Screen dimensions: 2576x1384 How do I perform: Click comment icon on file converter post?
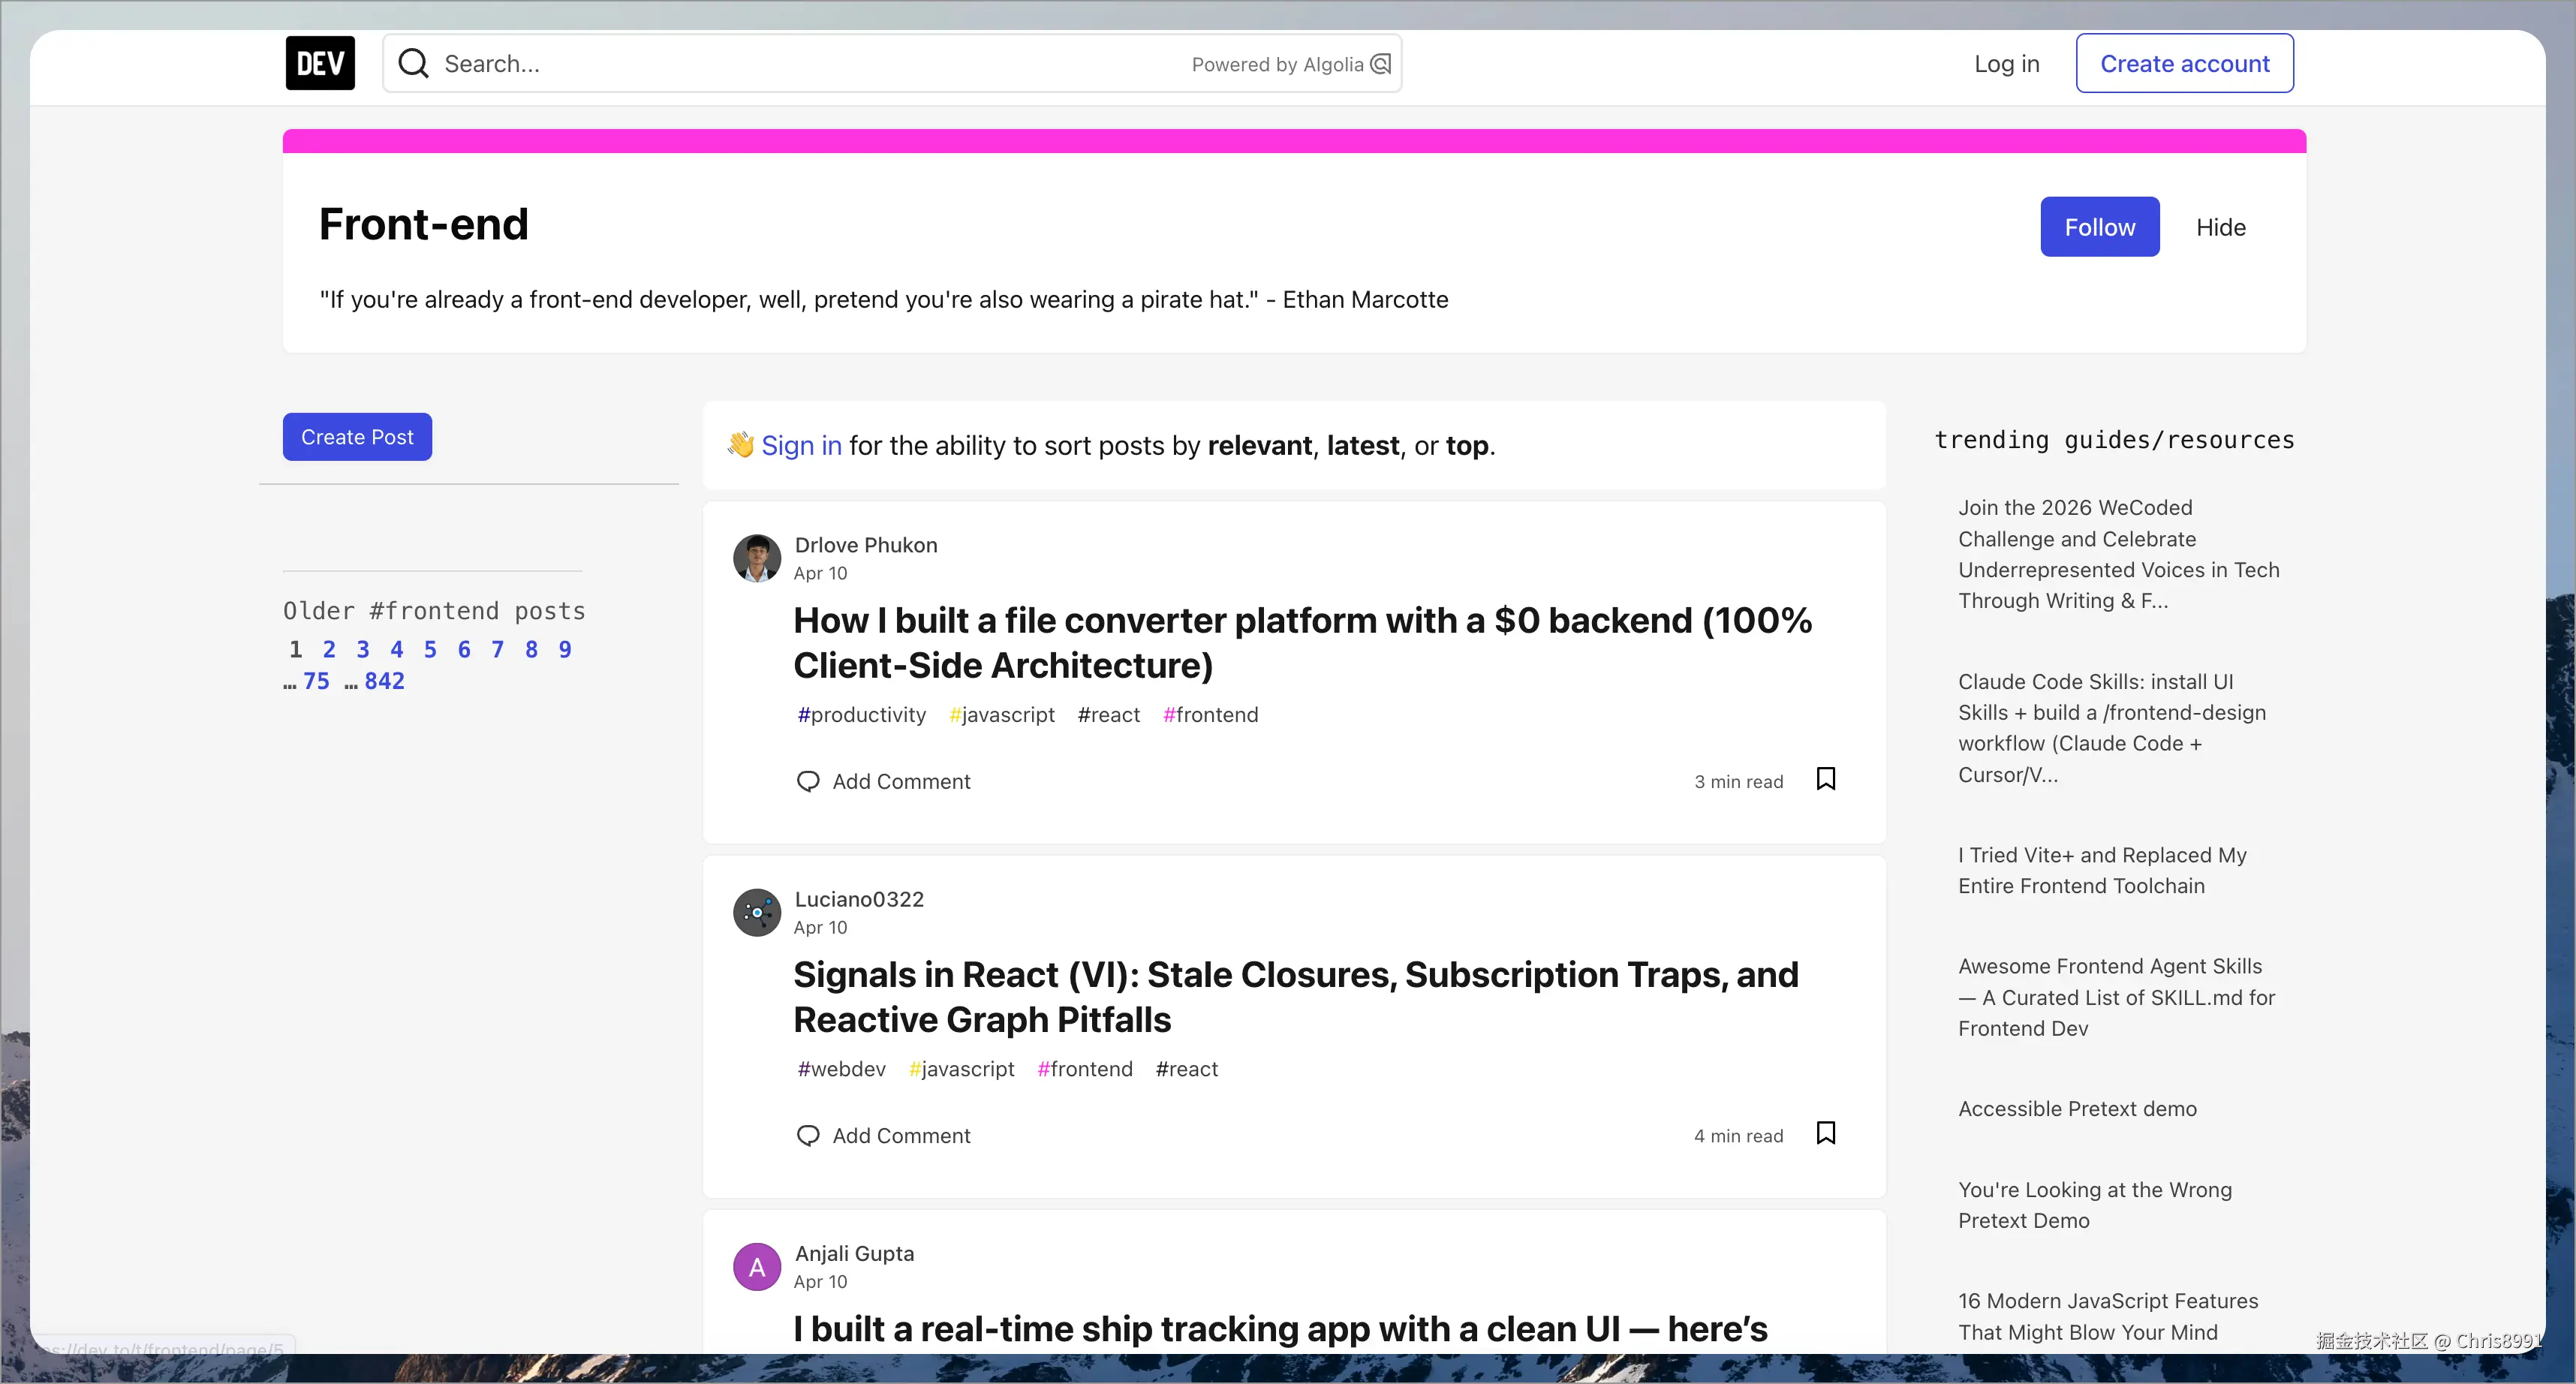807,781
